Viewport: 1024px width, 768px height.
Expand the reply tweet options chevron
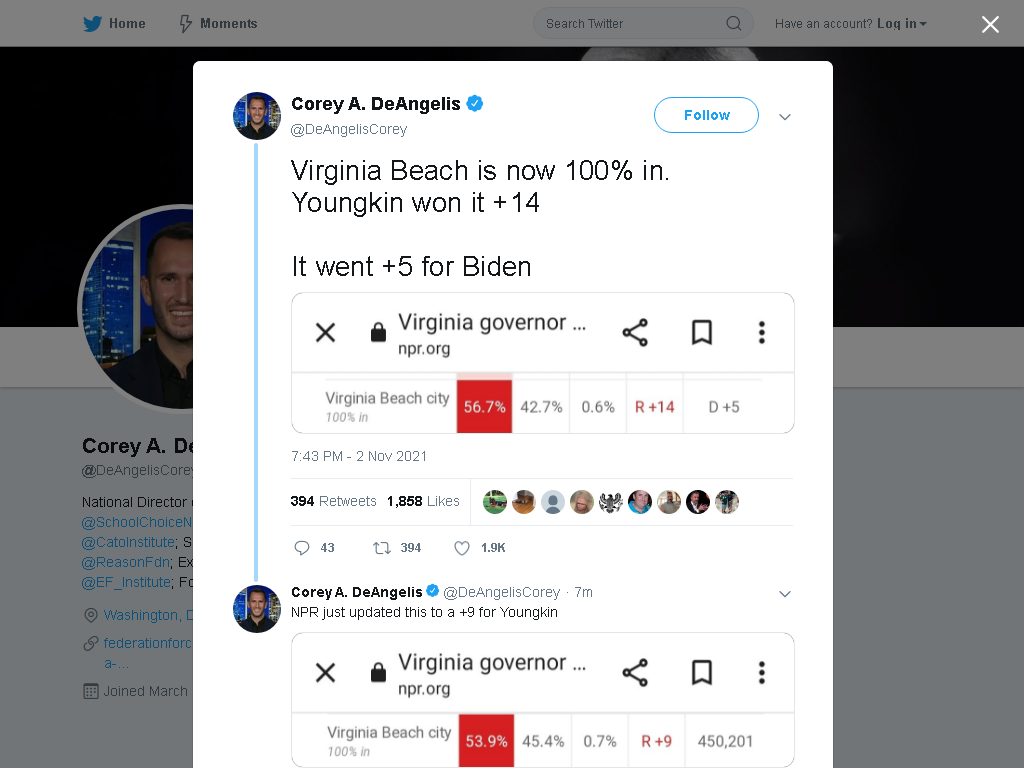pyautogui.click(x=784, y=594)
